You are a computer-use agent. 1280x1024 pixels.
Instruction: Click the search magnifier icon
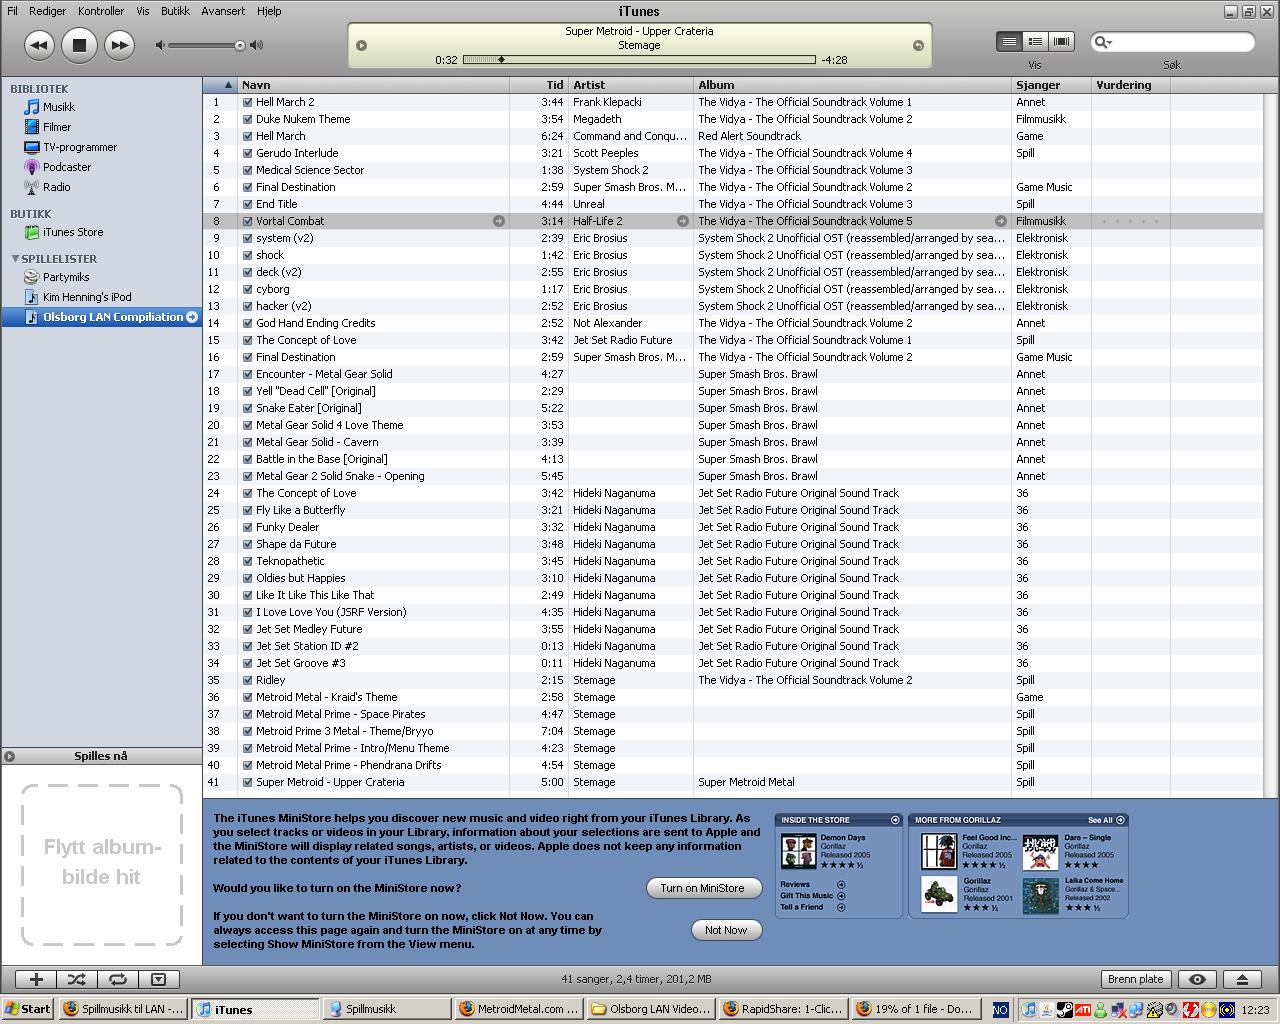tap(1103, 42)
